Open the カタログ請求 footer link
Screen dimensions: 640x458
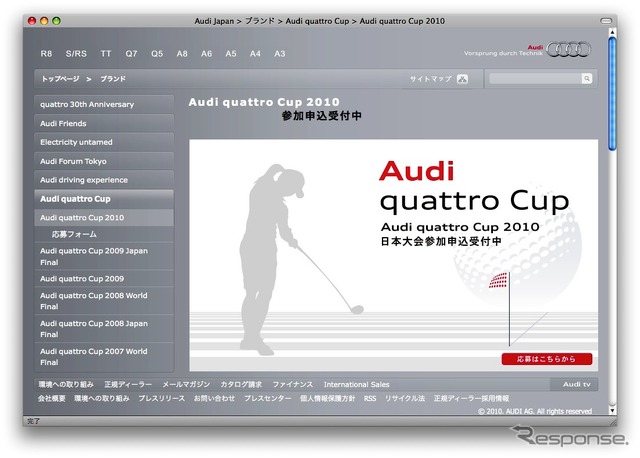pyautogui.click(x=241, y=385)
